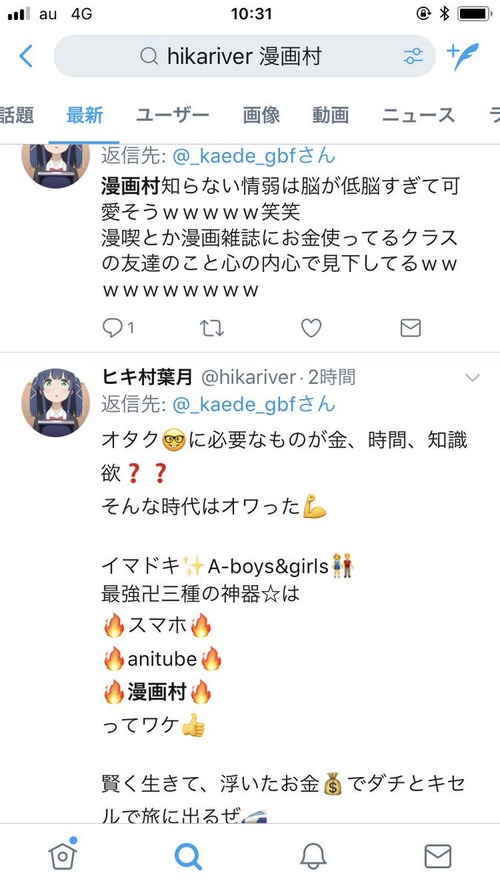Switch to the ユーザー tab

coord(173,115)
